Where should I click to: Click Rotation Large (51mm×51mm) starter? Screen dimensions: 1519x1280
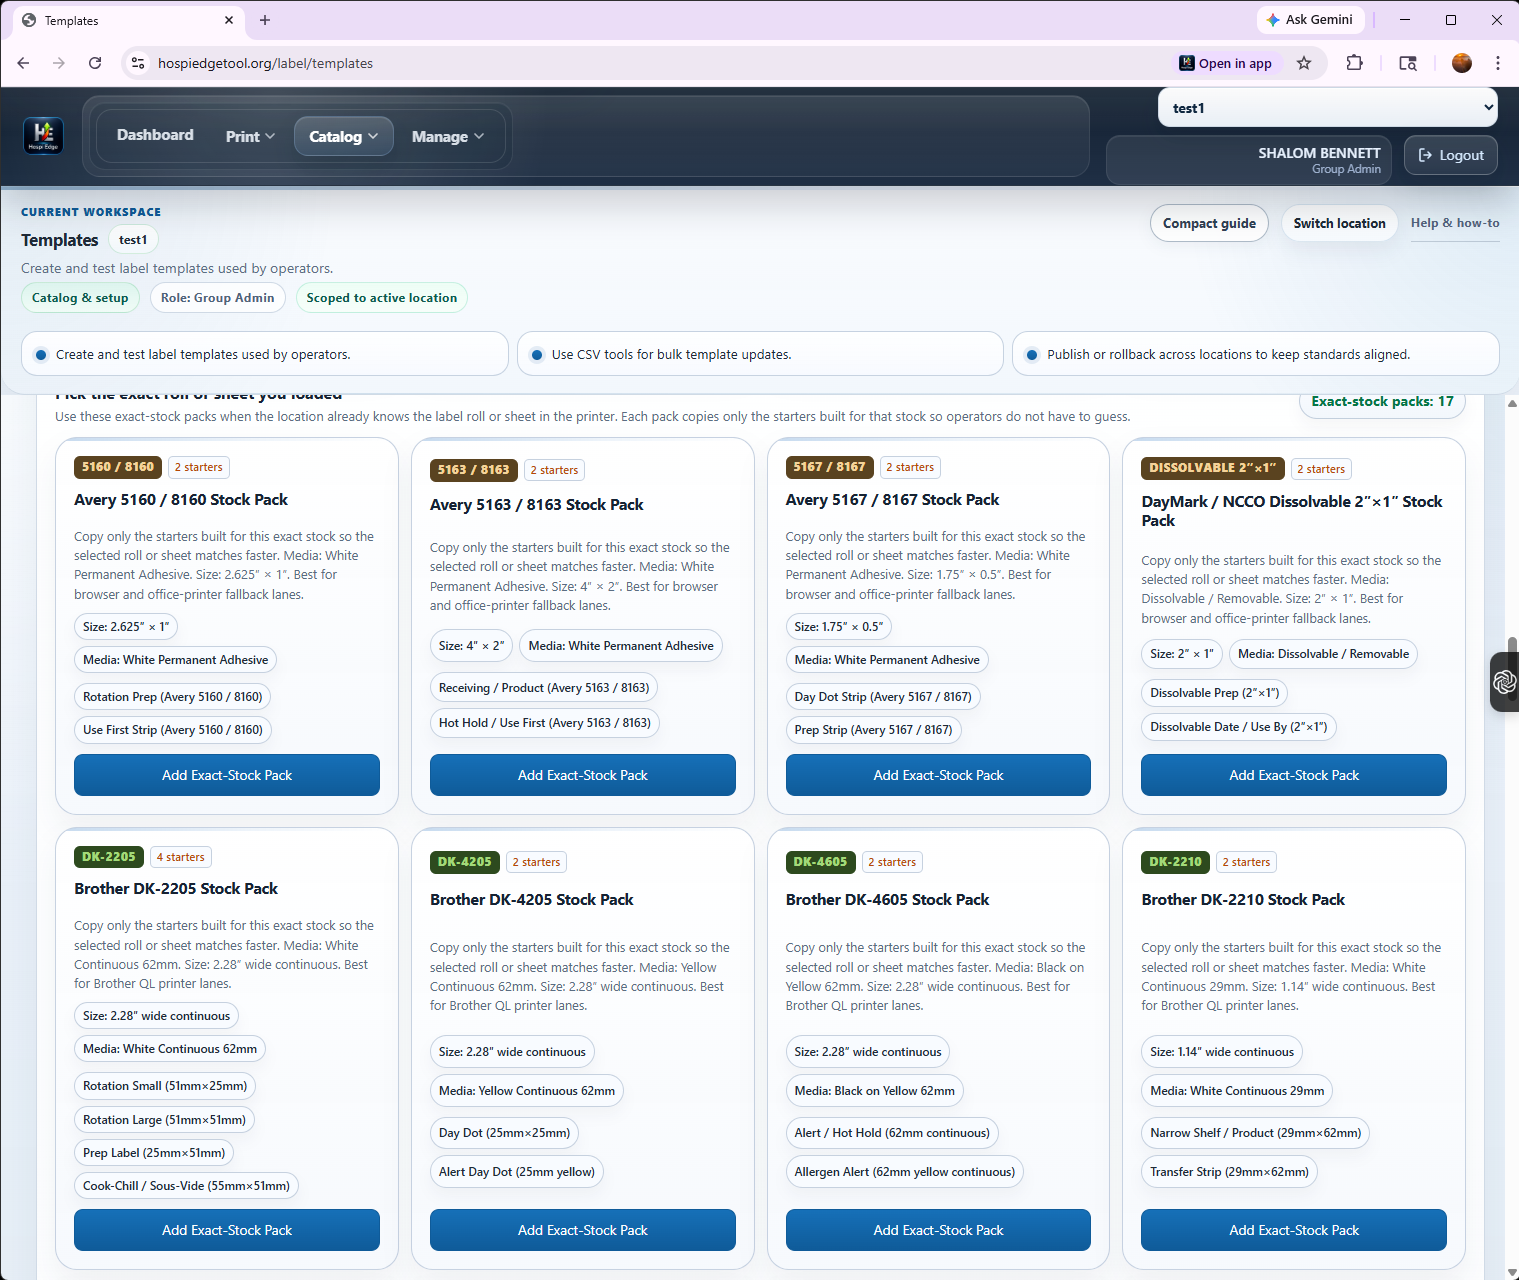(164, 1120)
